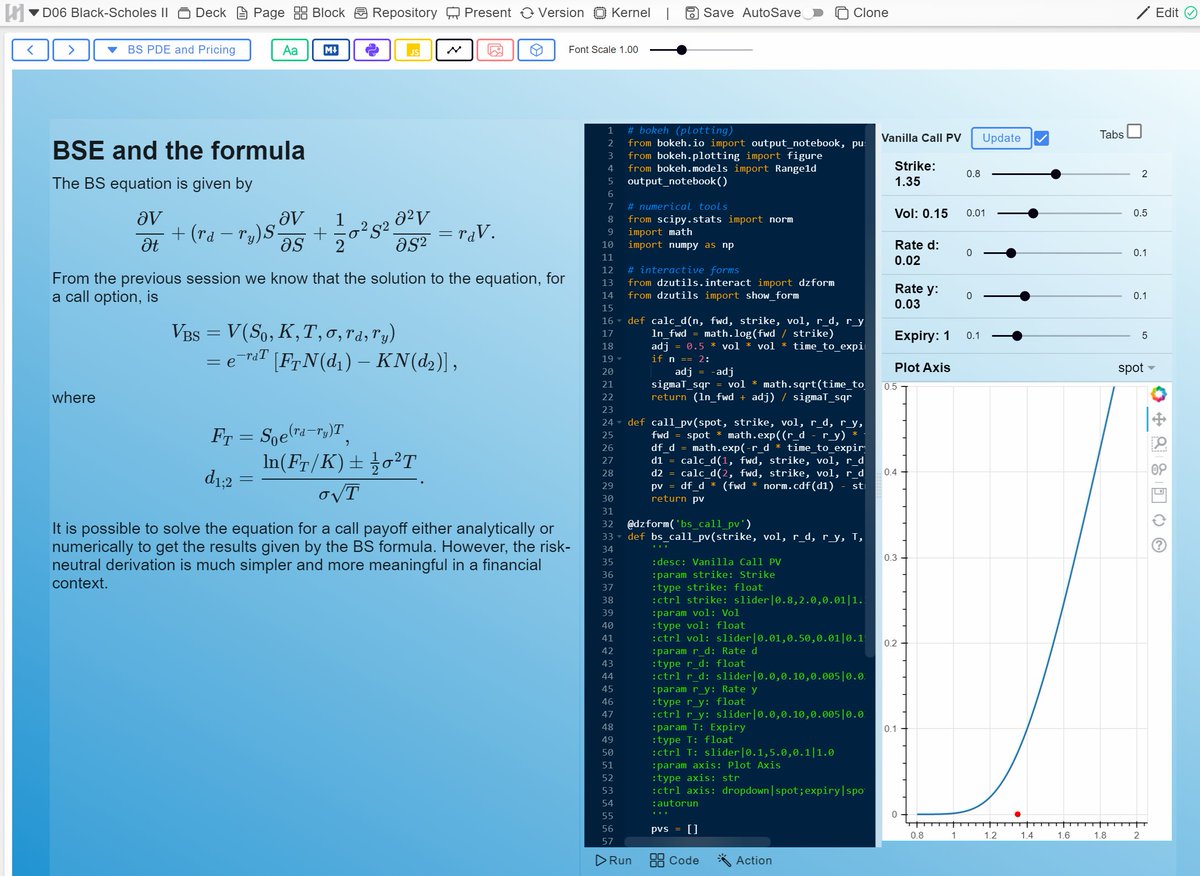
Task: Open the Block menu
Action: point(319,13)
